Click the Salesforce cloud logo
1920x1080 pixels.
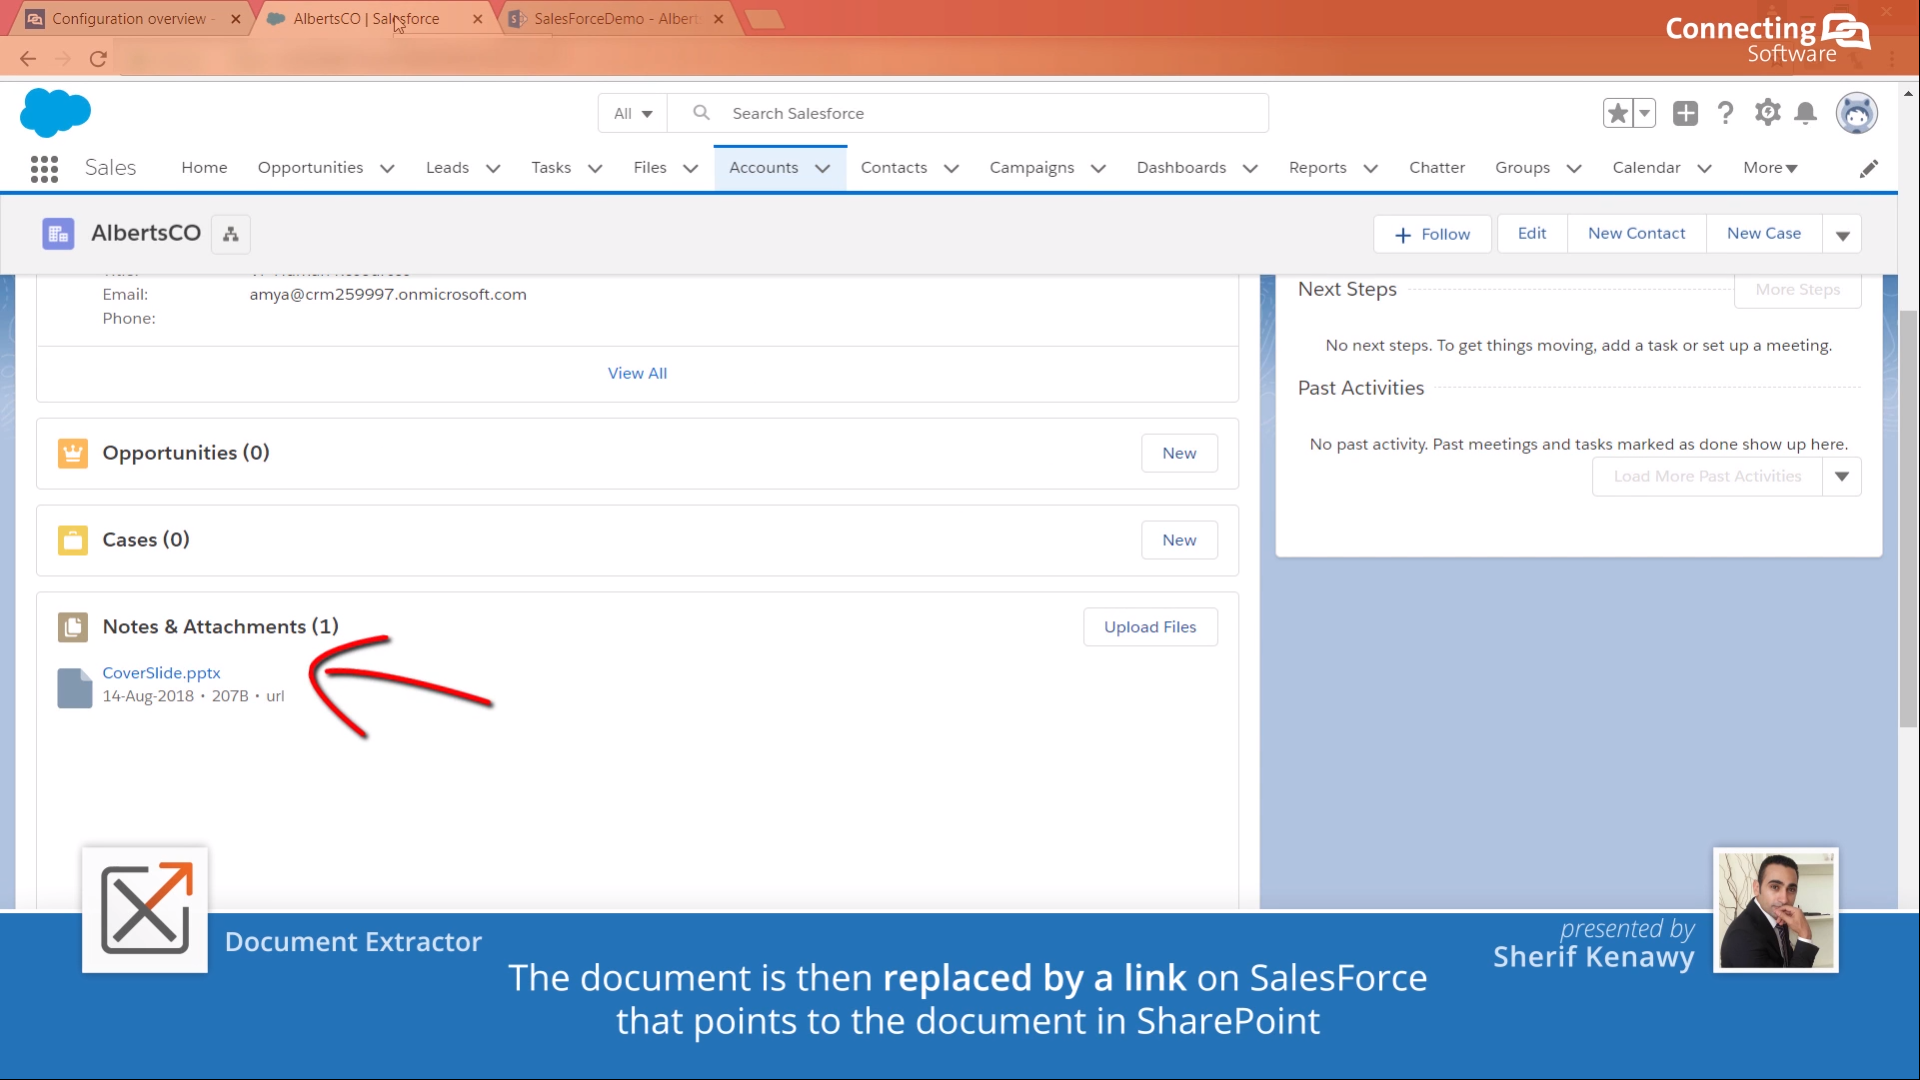[x=56, y=112]
